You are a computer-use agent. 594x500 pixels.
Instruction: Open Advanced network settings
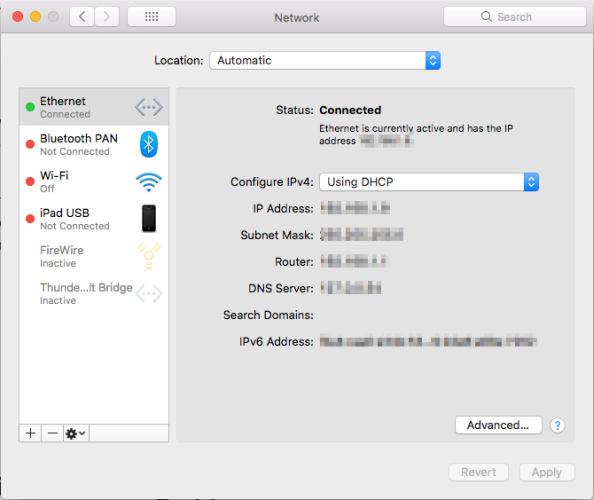point(499,425)
